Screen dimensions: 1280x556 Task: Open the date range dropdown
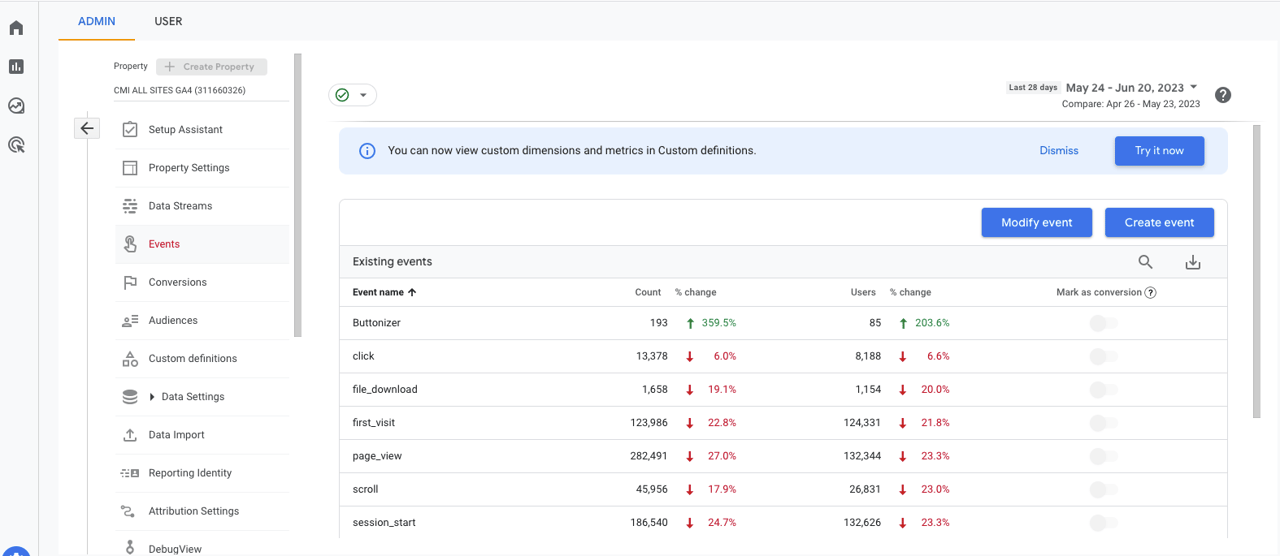[x=1132, y=88]
